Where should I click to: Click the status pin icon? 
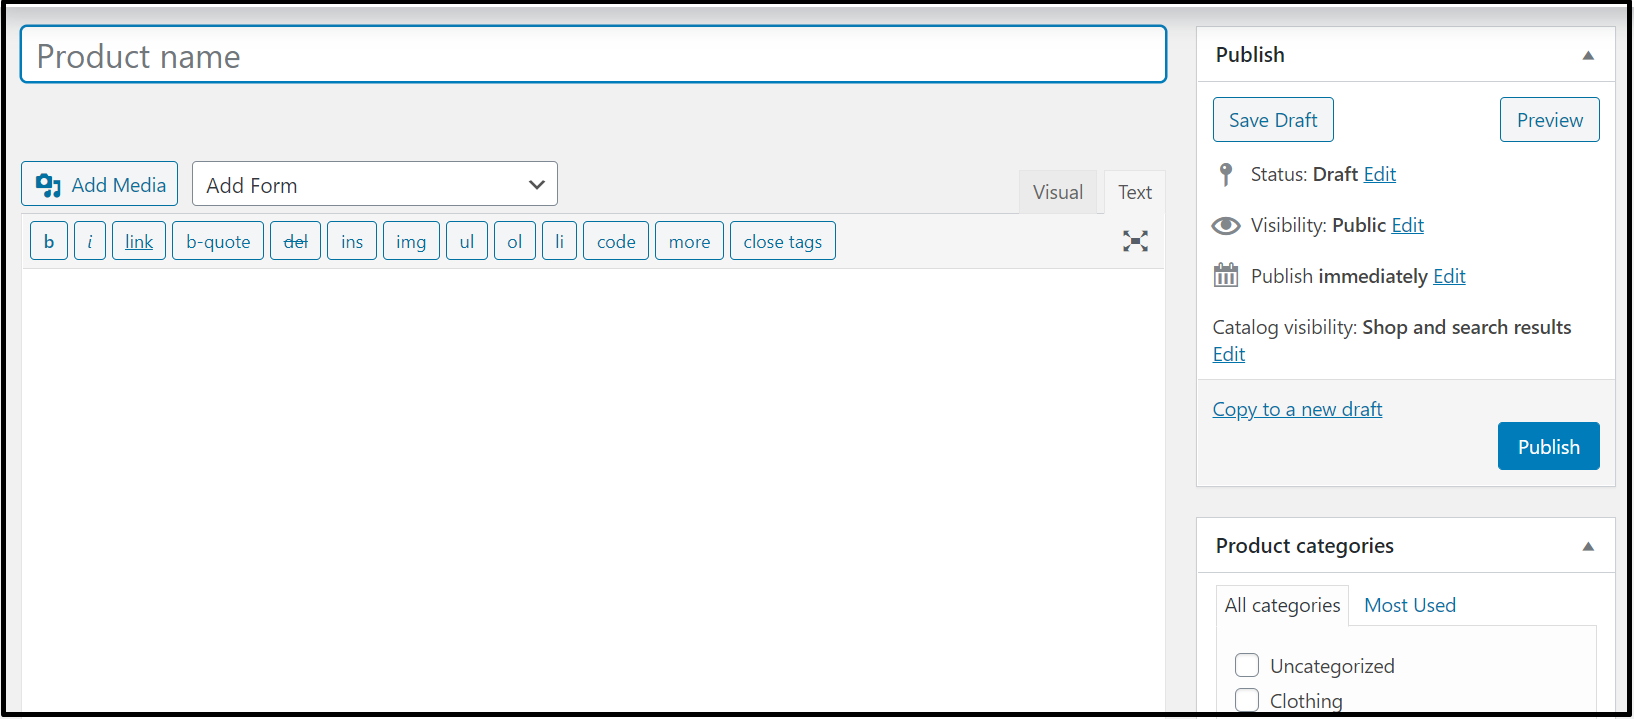click(x=1226, y=175)
